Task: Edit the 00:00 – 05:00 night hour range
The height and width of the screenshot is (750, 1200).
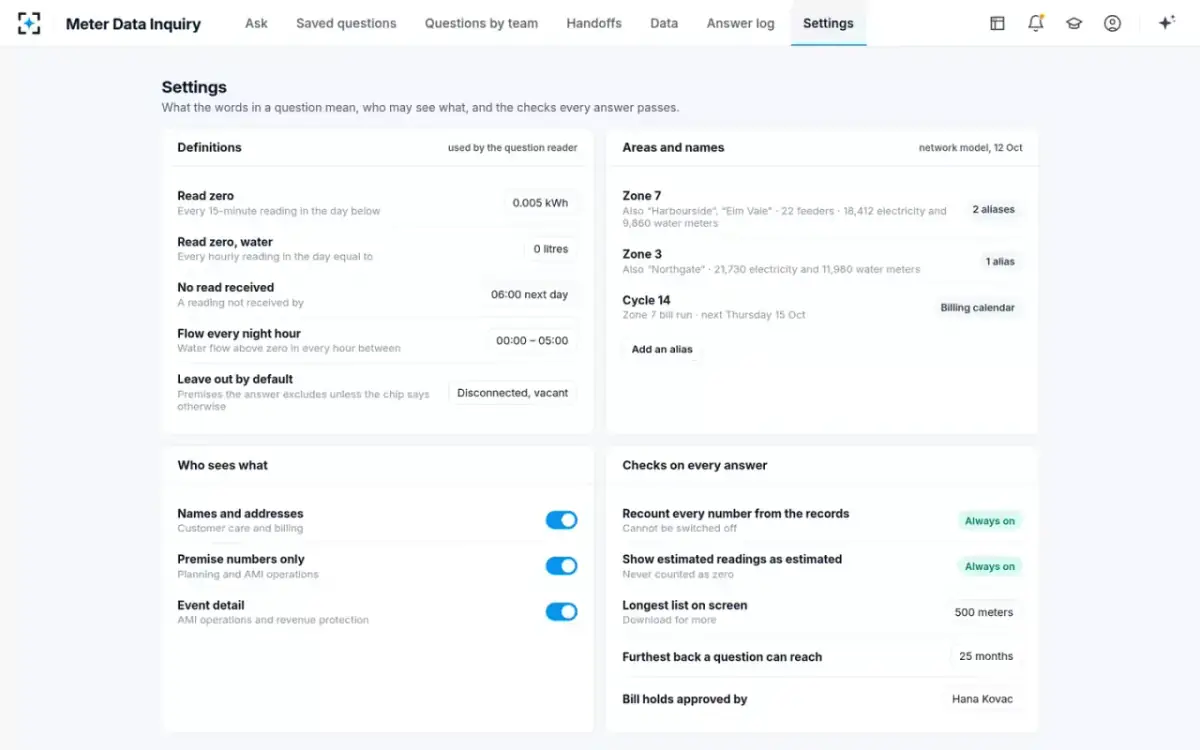Action: click(x=532, y=341)
